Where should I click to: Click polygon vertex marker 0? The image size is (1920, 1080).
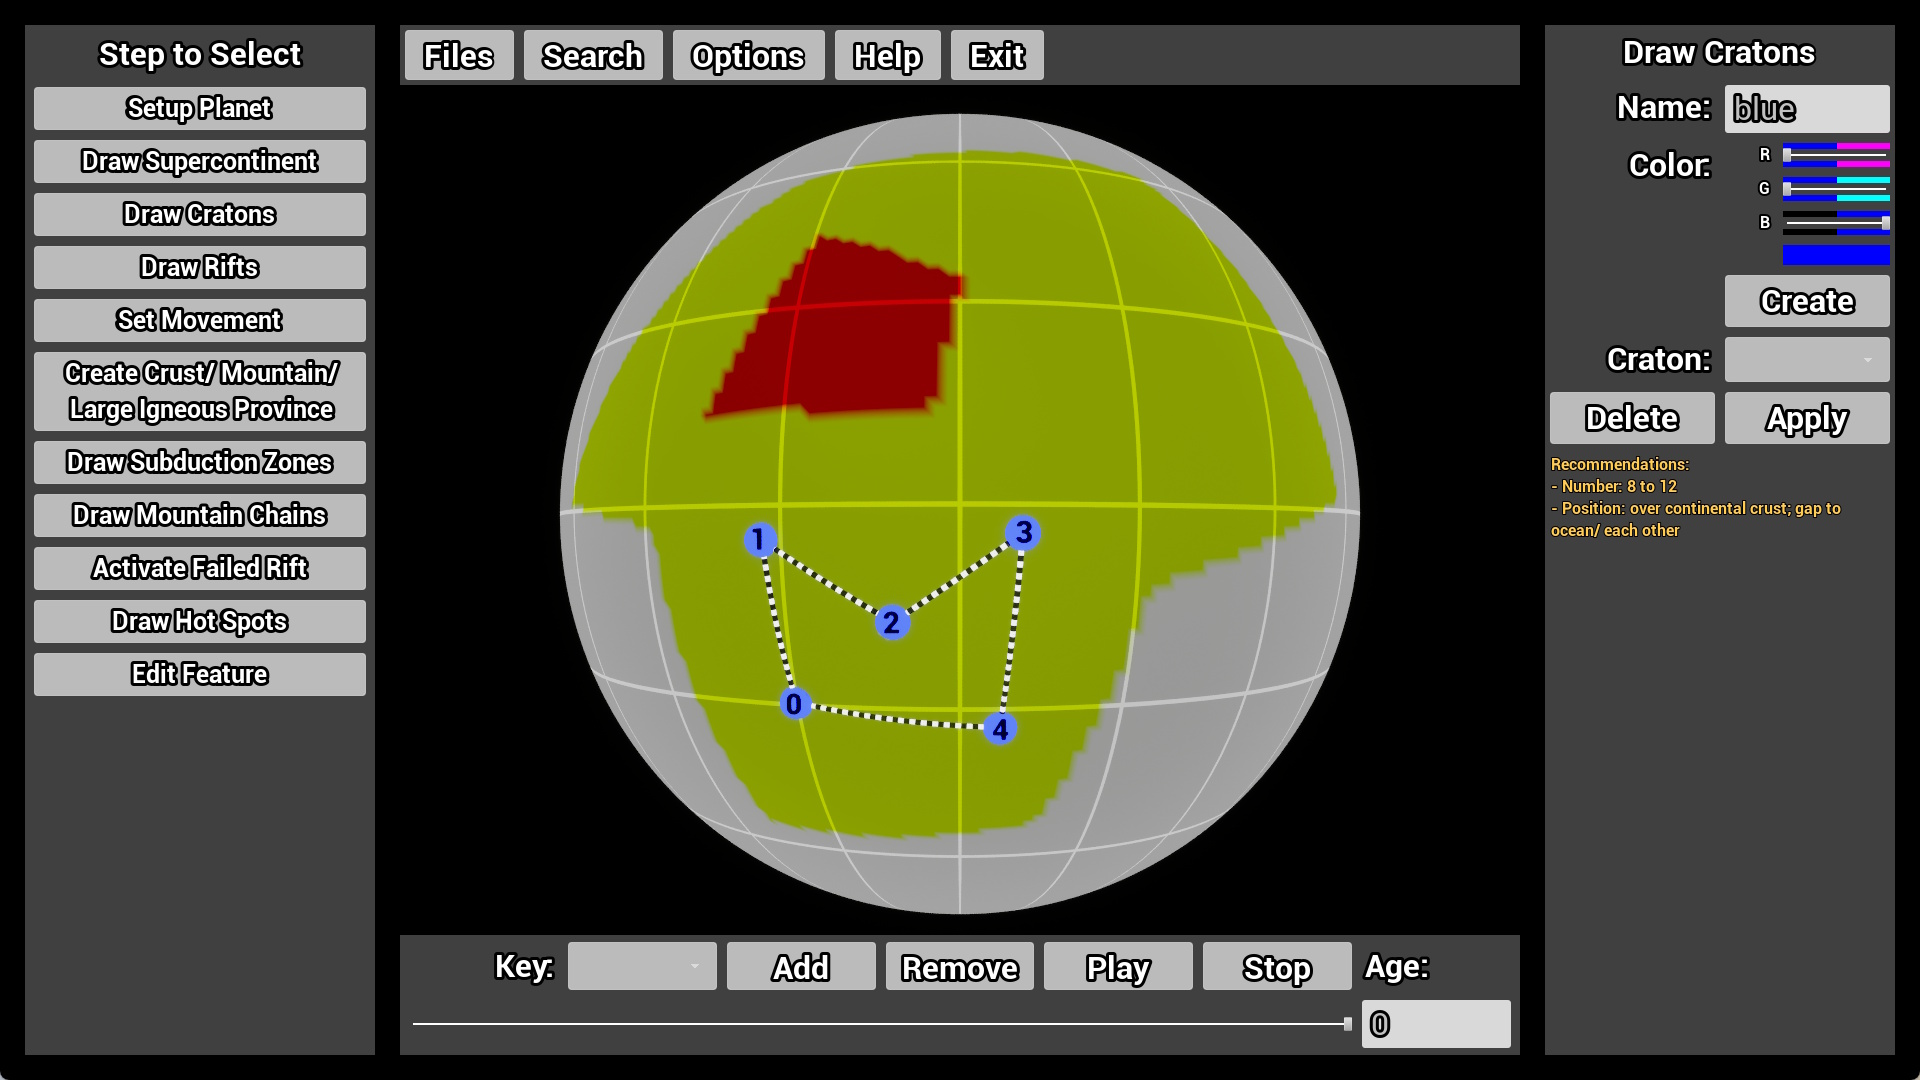pyautogui.click(x=794, y=704)
